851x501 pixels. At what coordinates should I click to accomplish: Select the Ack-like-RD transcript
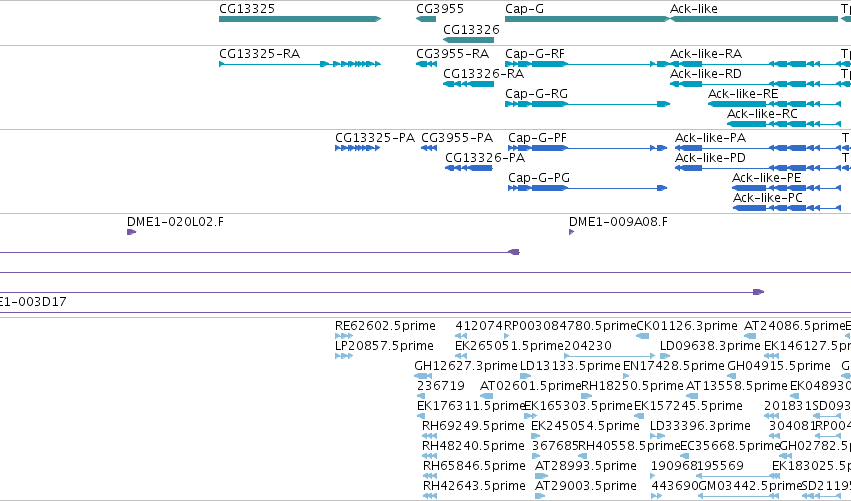pos(755,84)
